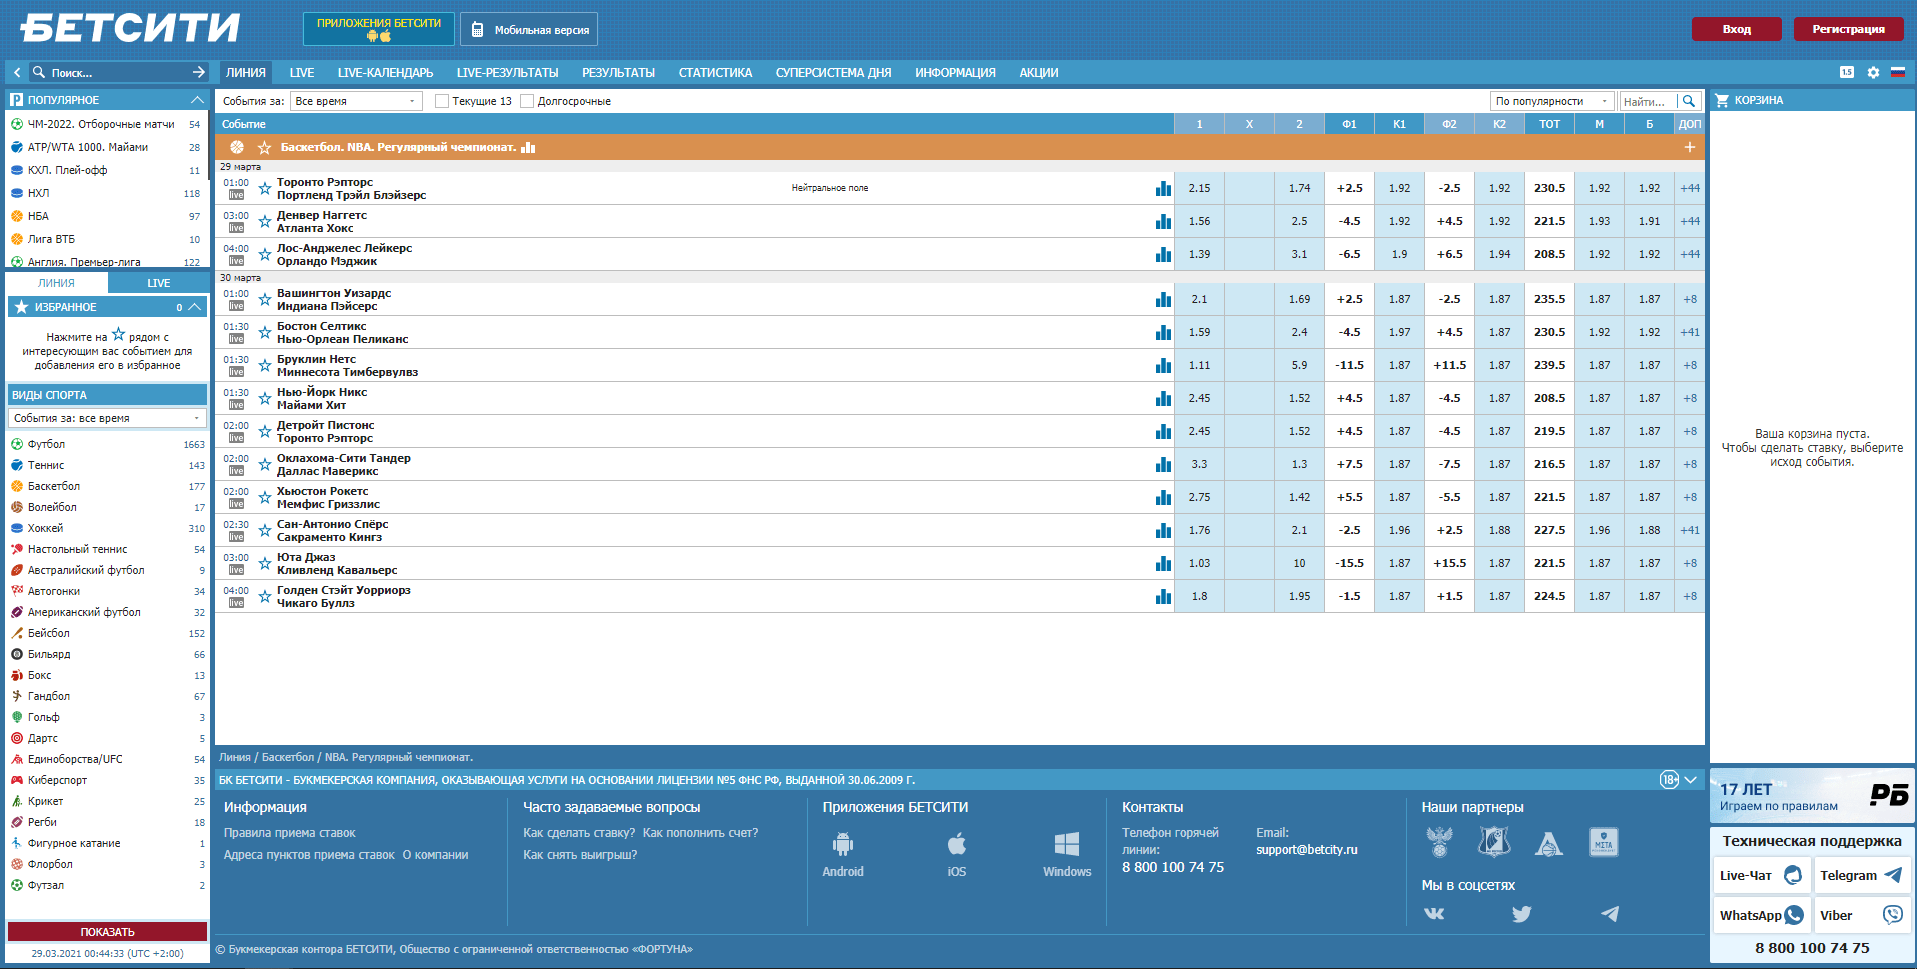Screen dimensions: 1917x969
Task: Open WhatsApp support button
Action: pyautogui.click(x=1761, y=915)
